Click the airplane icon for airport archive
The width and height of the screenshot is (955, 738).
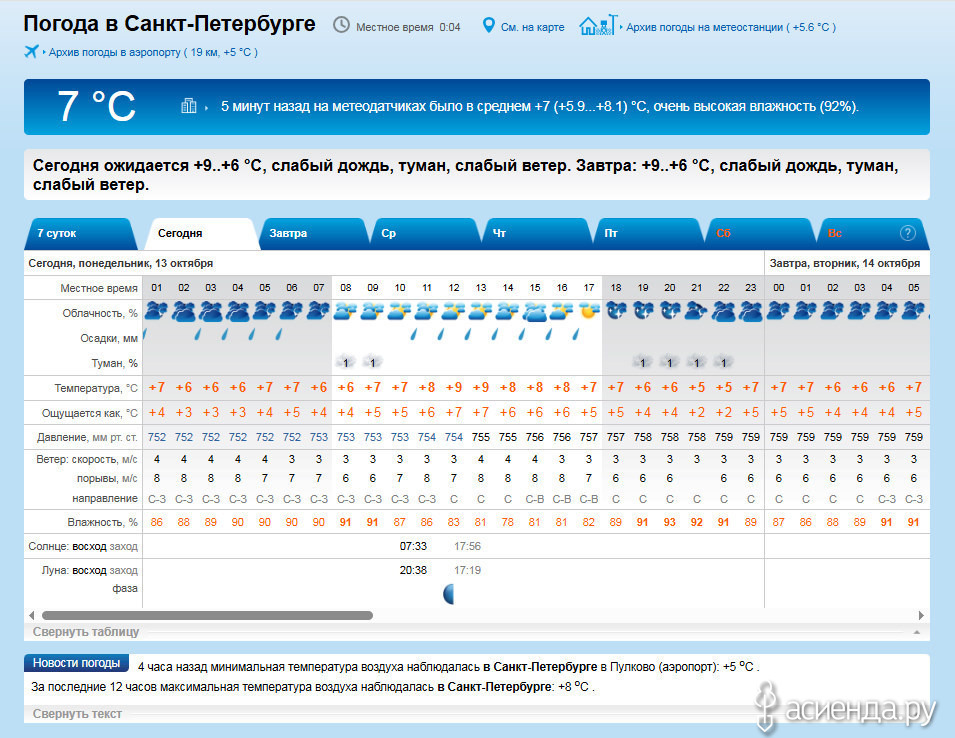point(32,51)
